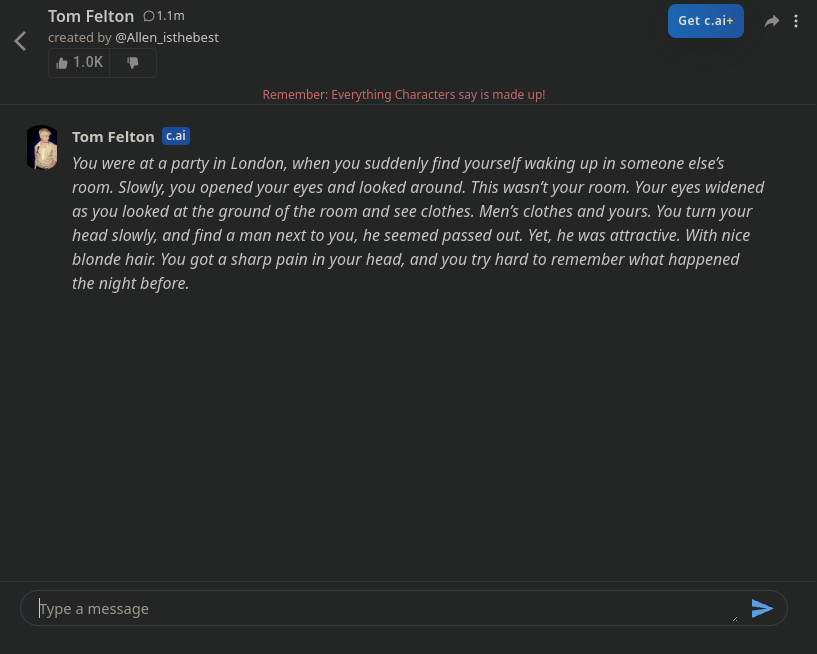Click the c.ai badge next to Tom Felton
Viewport: 817px width, 654px height.
[x=176, y=136]
